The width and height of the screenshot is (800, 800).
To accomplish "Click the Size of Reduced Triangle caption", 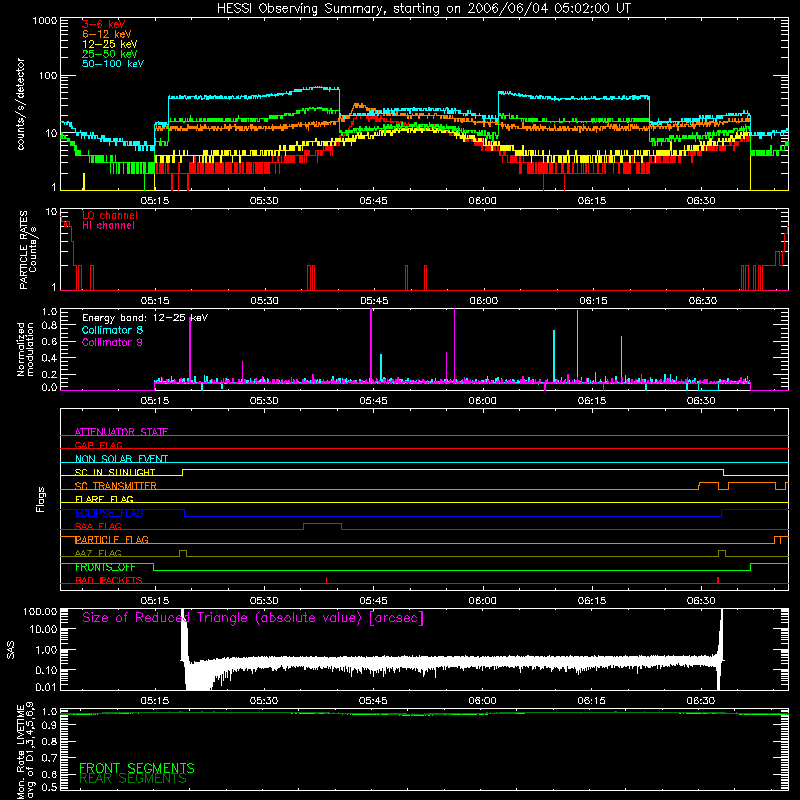I will 253,618.
